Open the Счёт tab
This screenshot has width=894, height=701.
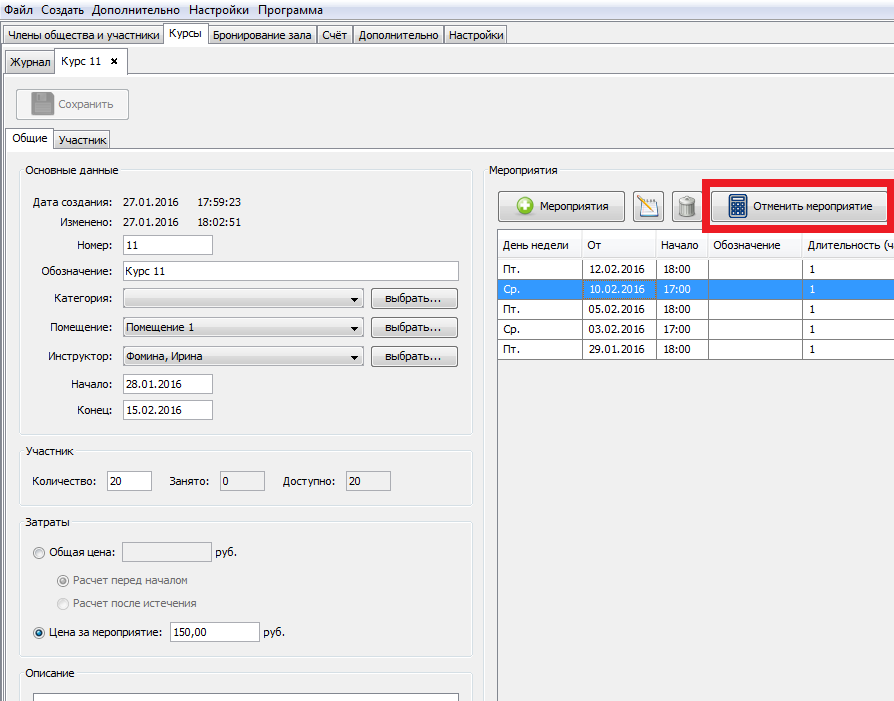(335, 35)
